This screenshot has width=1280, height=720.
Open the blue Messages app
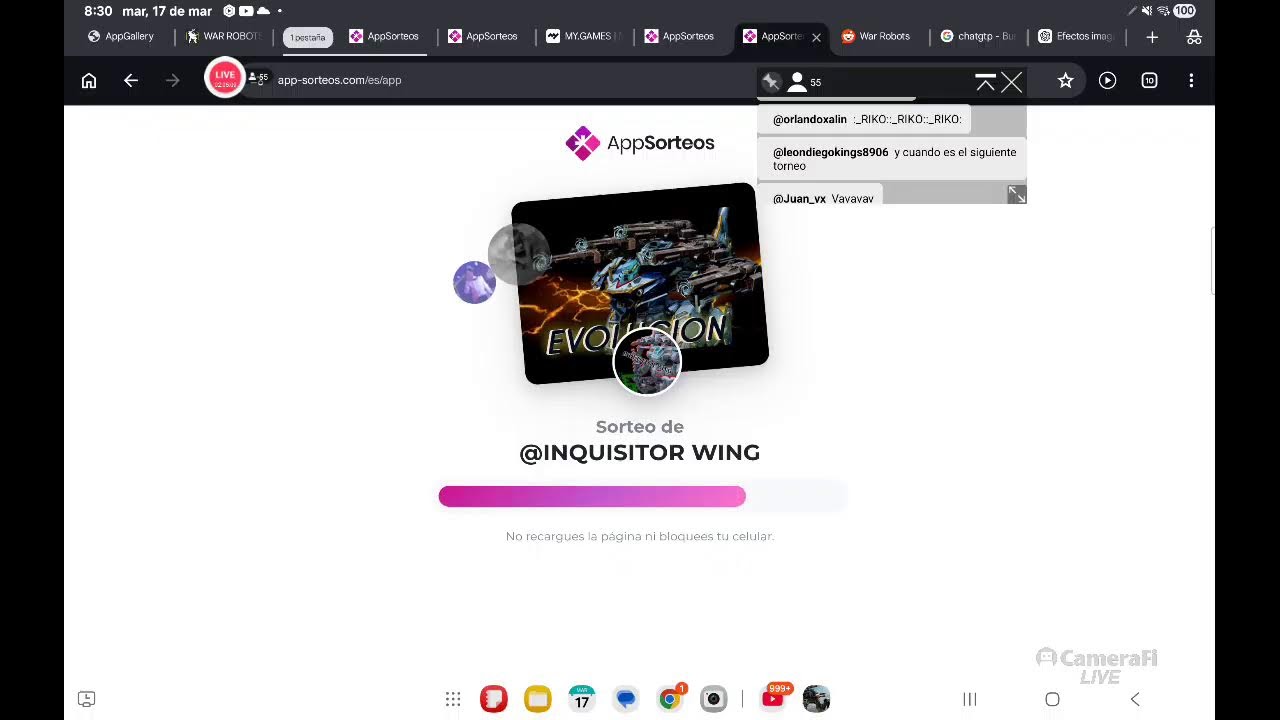click(626, 699)
